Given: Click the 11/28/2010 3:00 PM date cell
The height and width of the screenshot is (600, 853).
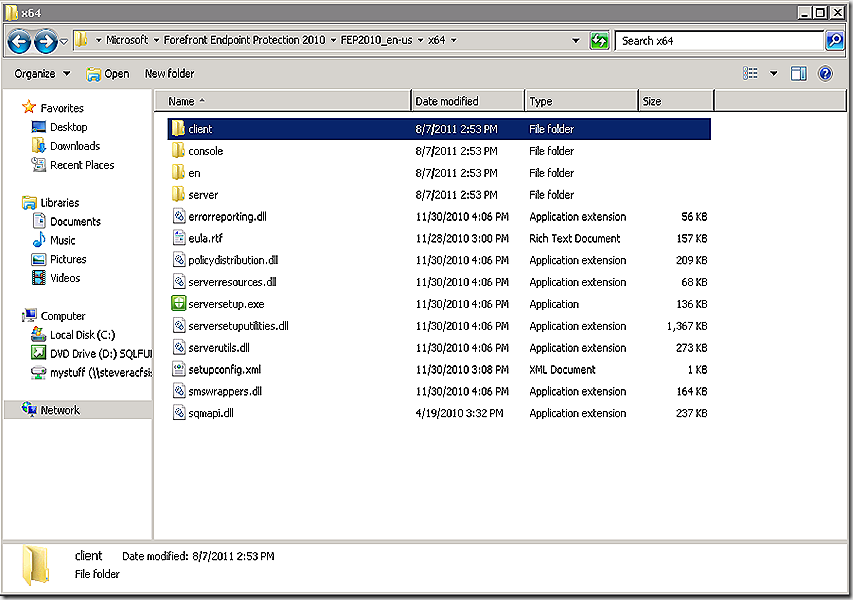Looking at the screenshot, I should click(462, 238).
